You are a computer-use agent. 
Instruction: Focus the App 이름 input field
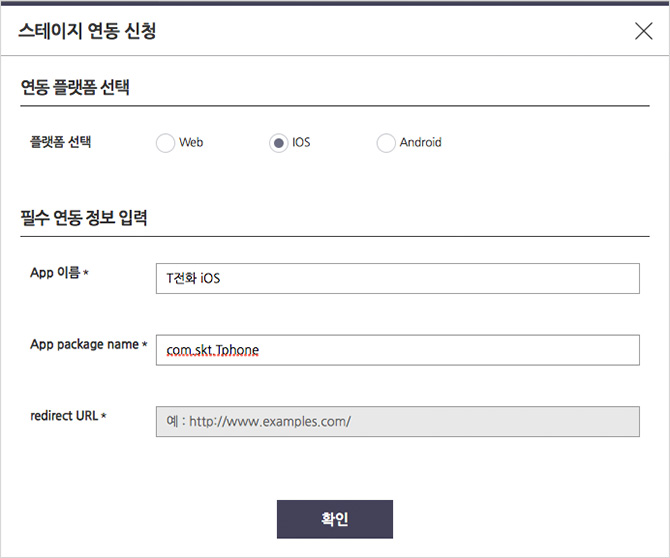click(x=397, y=279)
